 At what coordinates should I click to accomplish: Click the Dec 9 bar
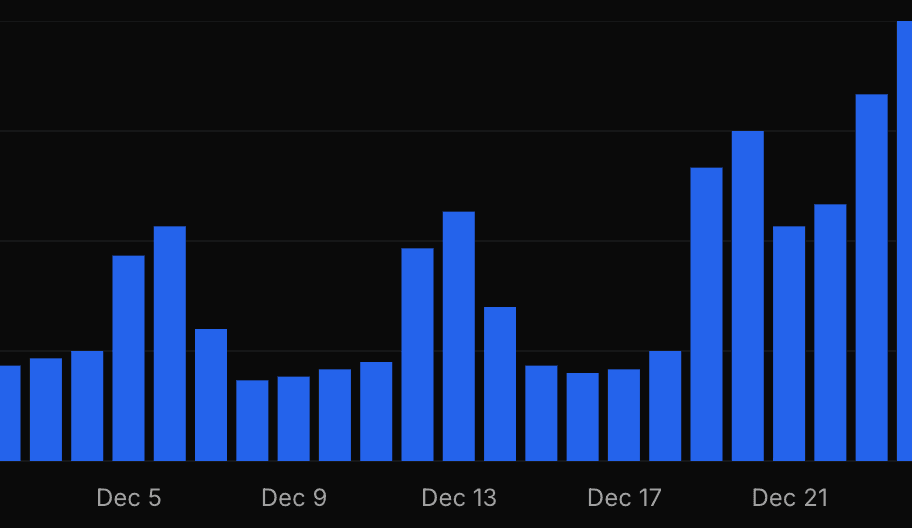tap(293, 418)
